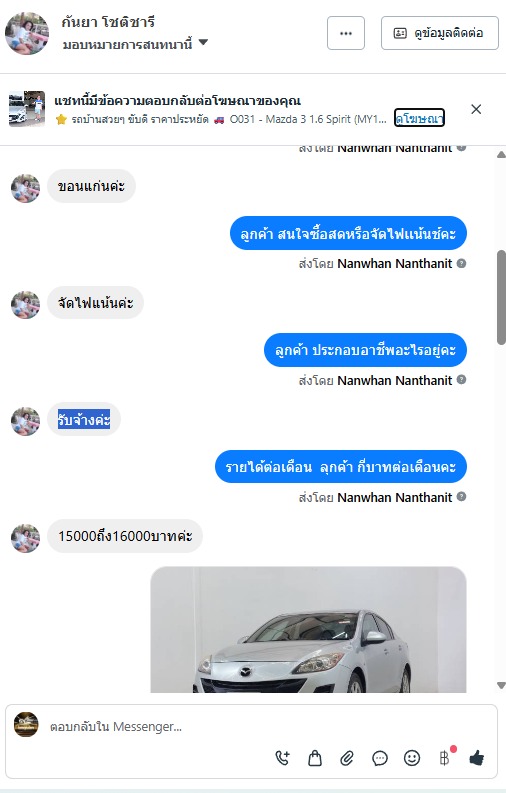Open the emoji smiley picker

(412, 758)
